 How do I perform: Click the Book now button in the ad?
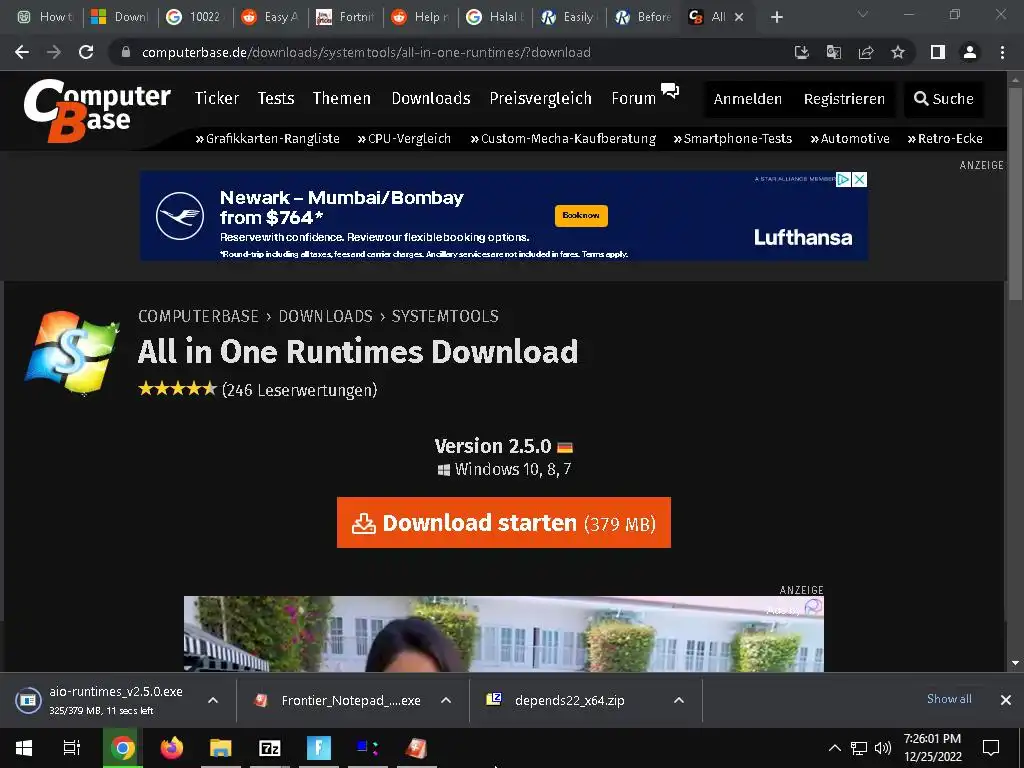pyautogui.click(x=581, y=216)
